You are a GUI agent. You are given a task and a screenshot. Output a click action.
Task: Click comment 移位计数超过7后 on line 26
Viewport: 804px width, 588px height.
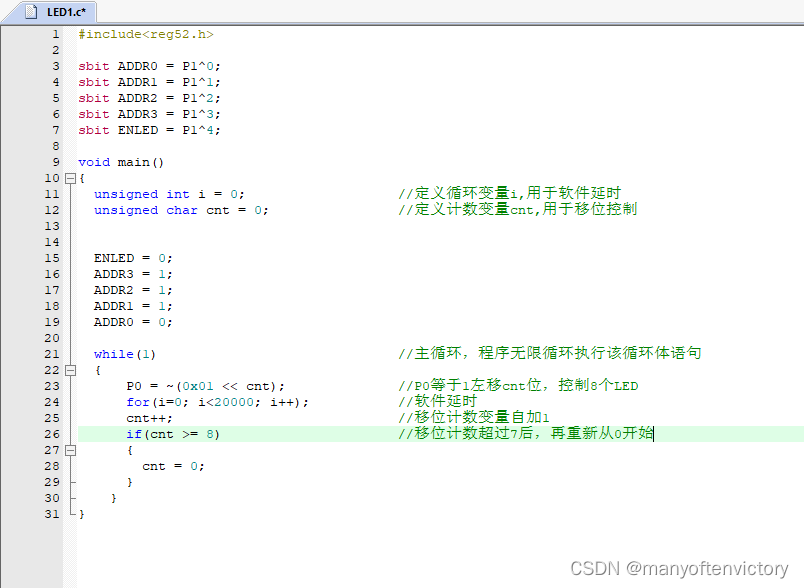526,433
